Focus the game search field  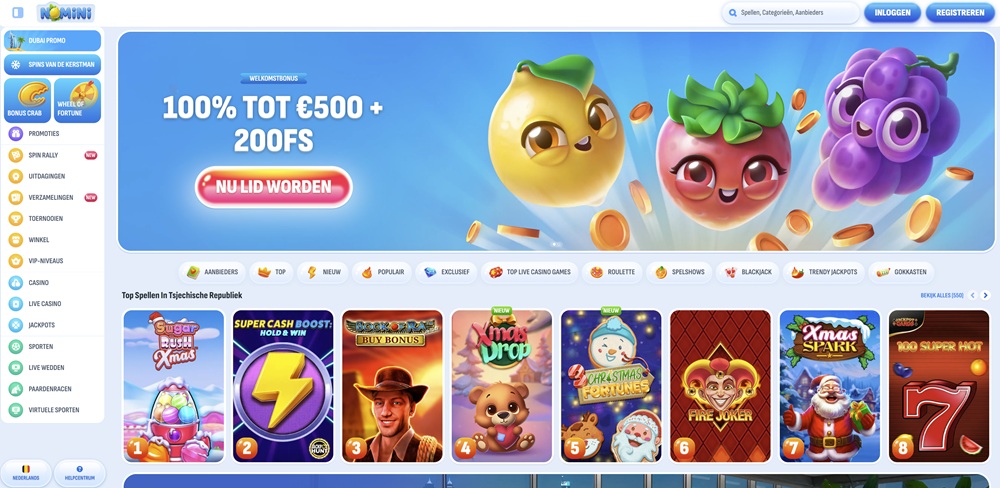791,13
